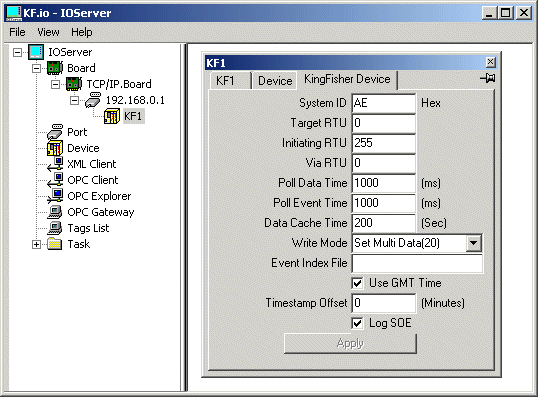538x397 pixels.
Task: Select the OPC Gateway tree label
Action: point(101,212)
